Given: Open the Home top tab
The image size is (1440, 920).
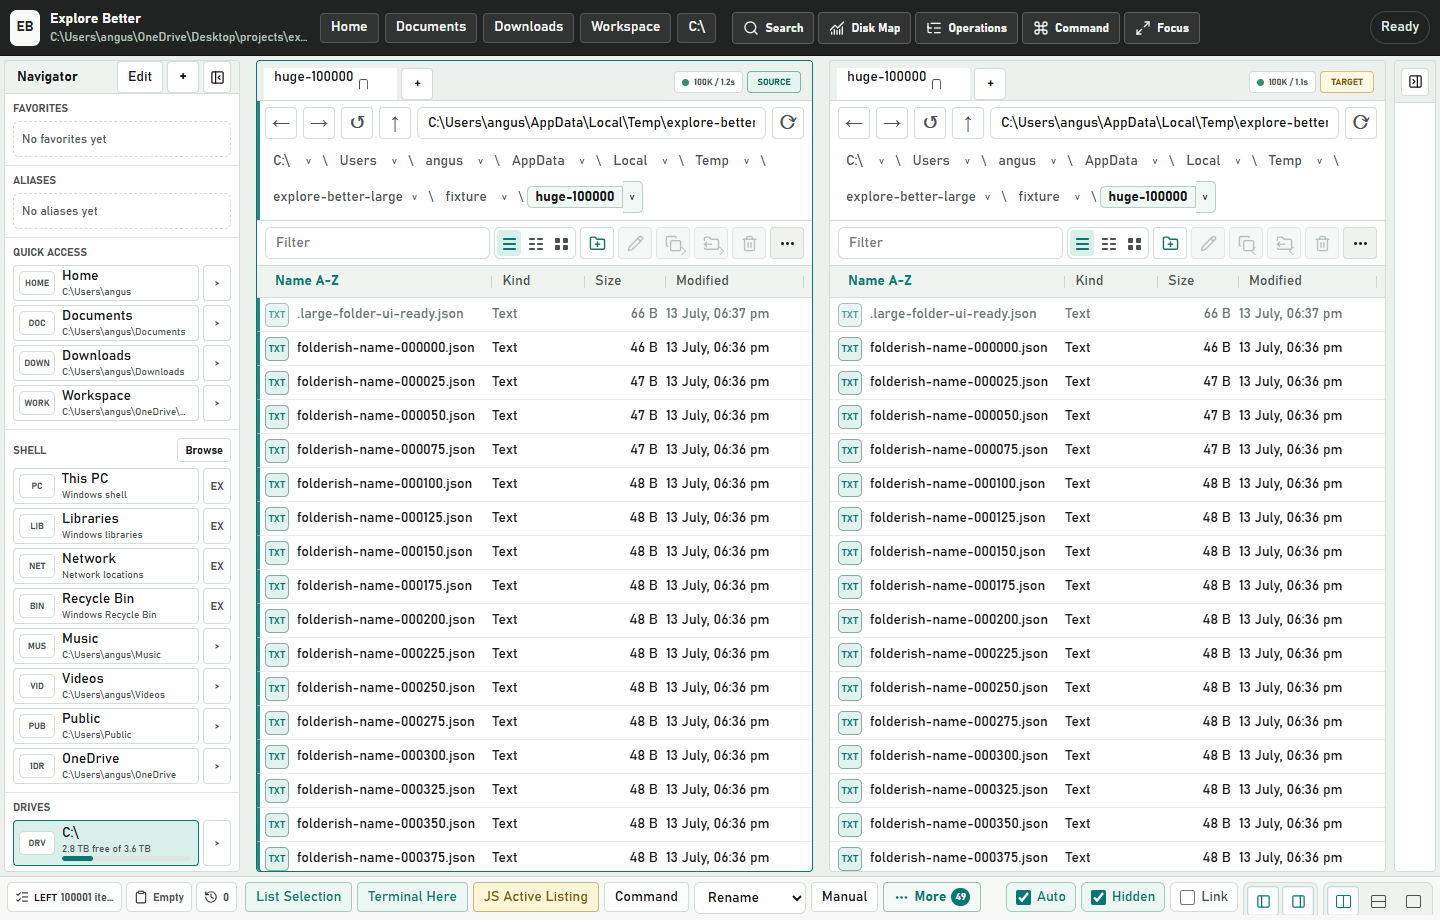Looking at the screenshot, I should (x=349, y=27).
